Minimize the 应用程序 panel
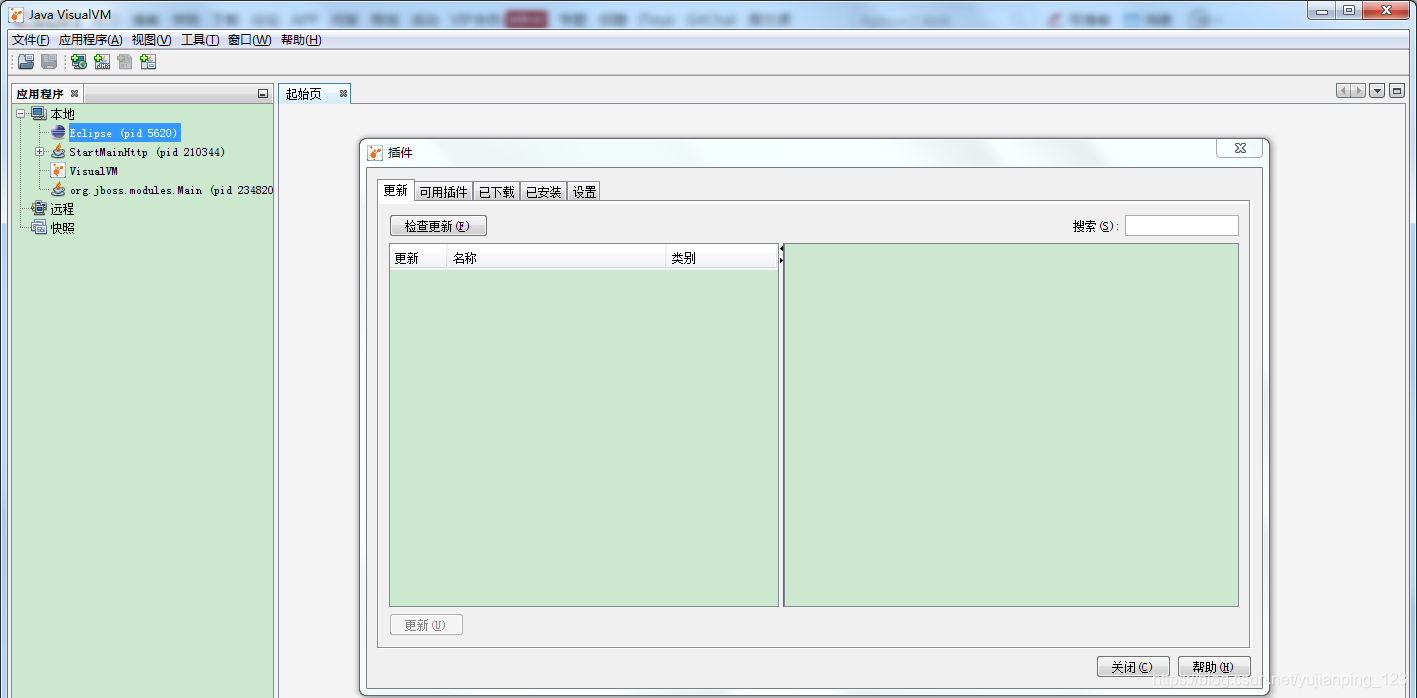The width and height of the screenshot is (1417, 698). click(x=263, y=94)
